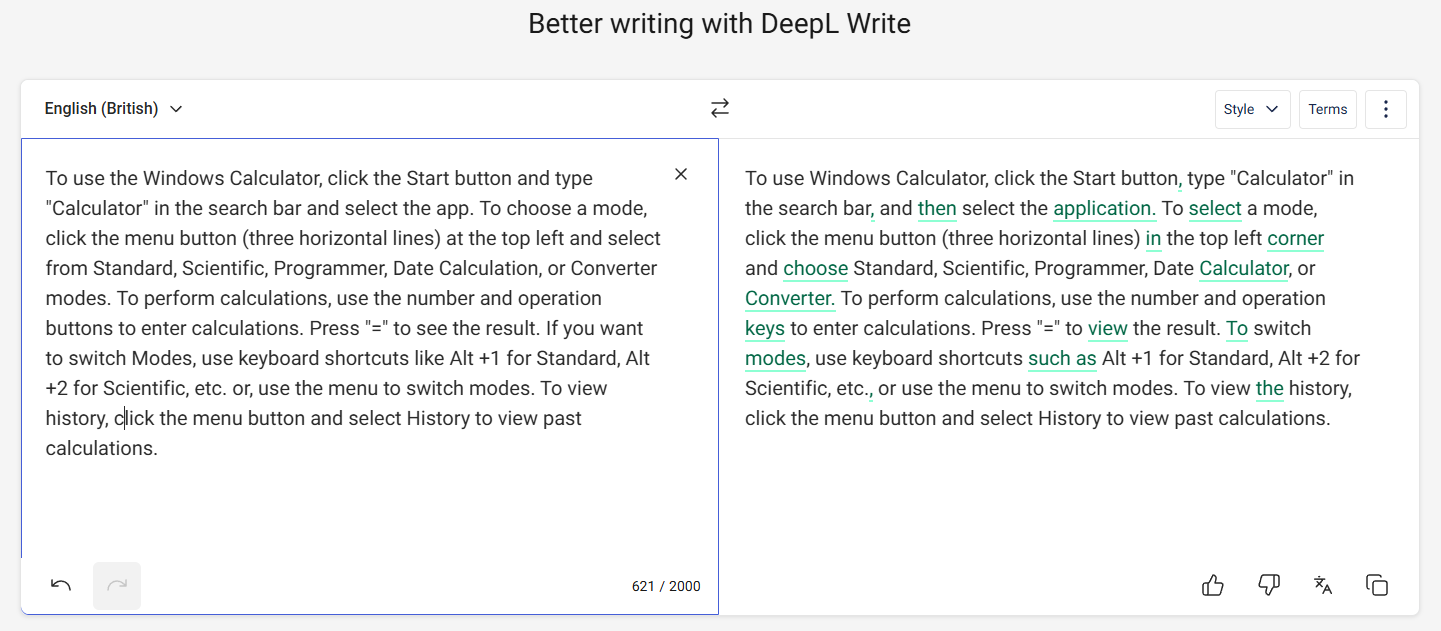Give thumbs down to the rewrite
The image size is (1441, 631).
click(x=1268, y=586)
